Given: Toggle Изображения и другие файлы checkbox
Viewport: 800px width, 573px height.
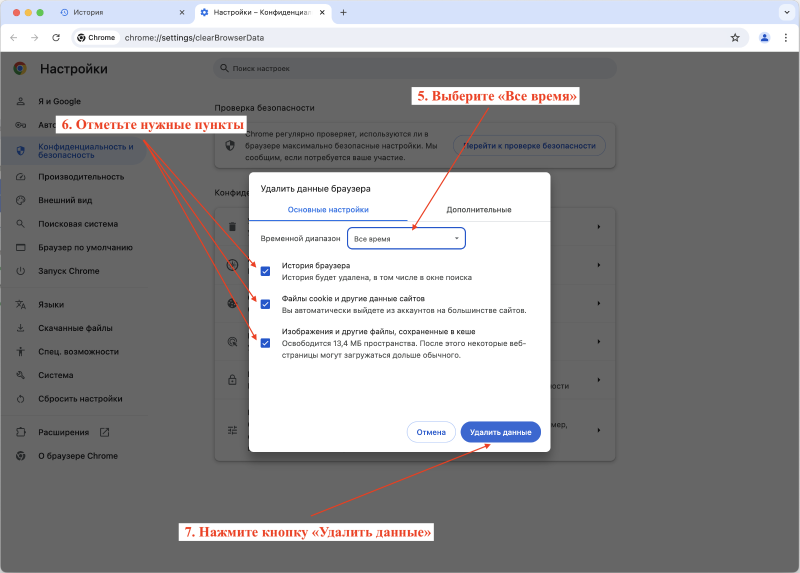Looking at the screenshot, I should pyautogui.click(x=265, y=343).
